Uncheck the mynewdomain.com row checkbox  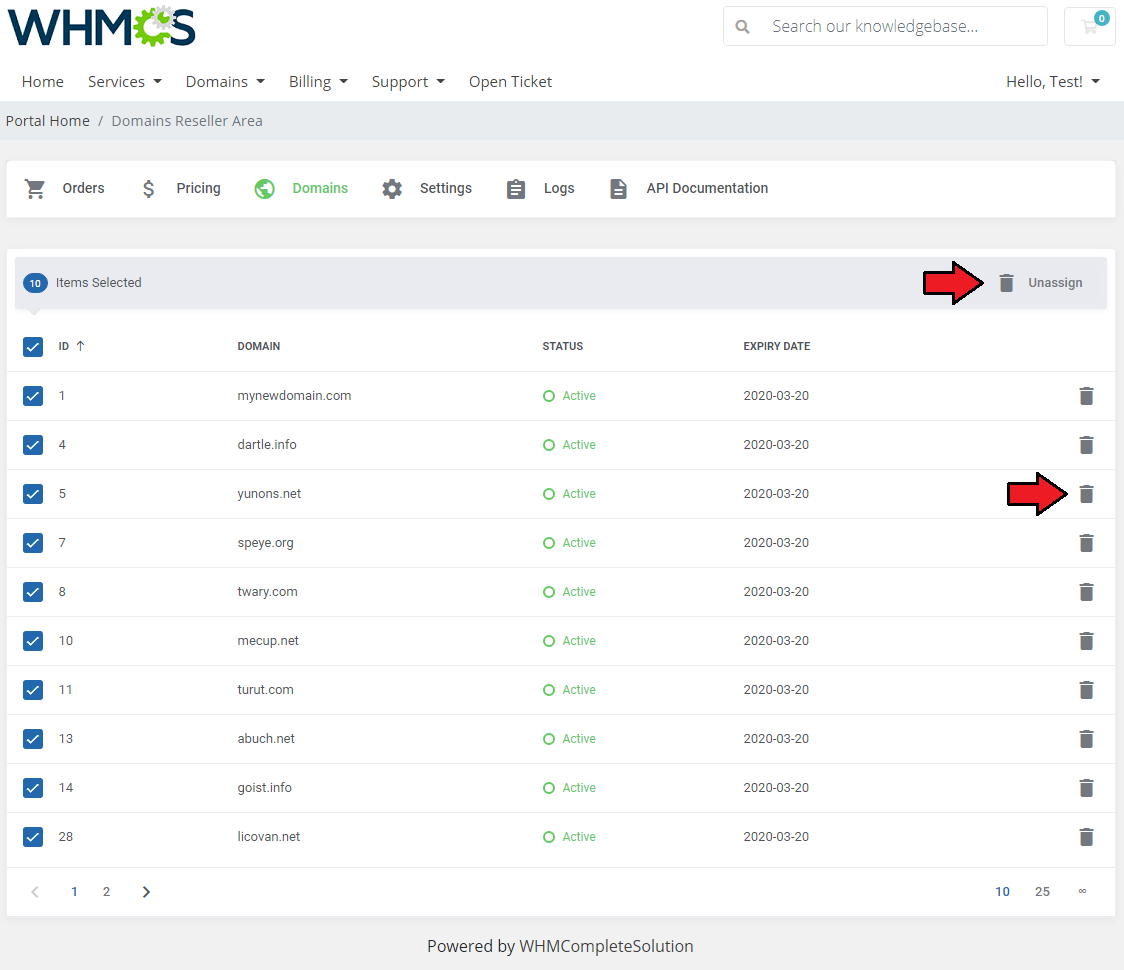(33, 396)
